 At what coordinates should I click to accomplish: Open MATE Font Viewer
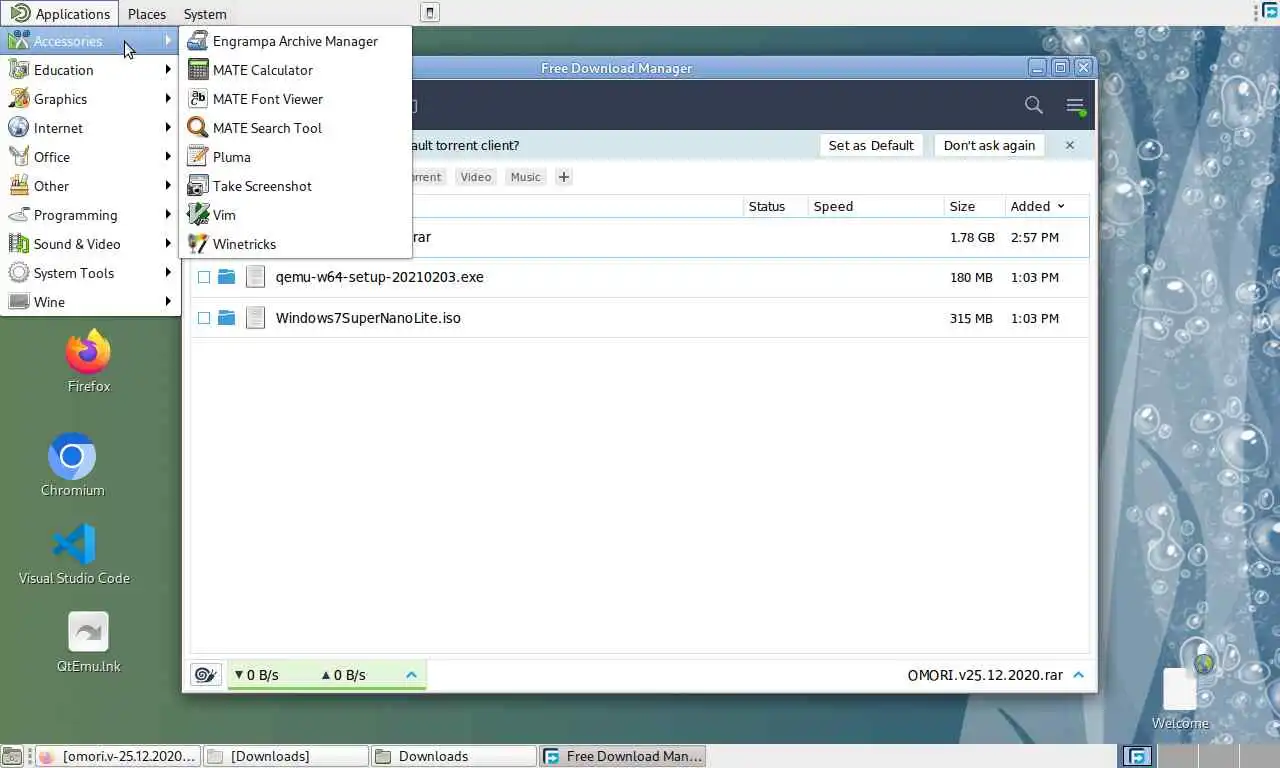(295, 99)
